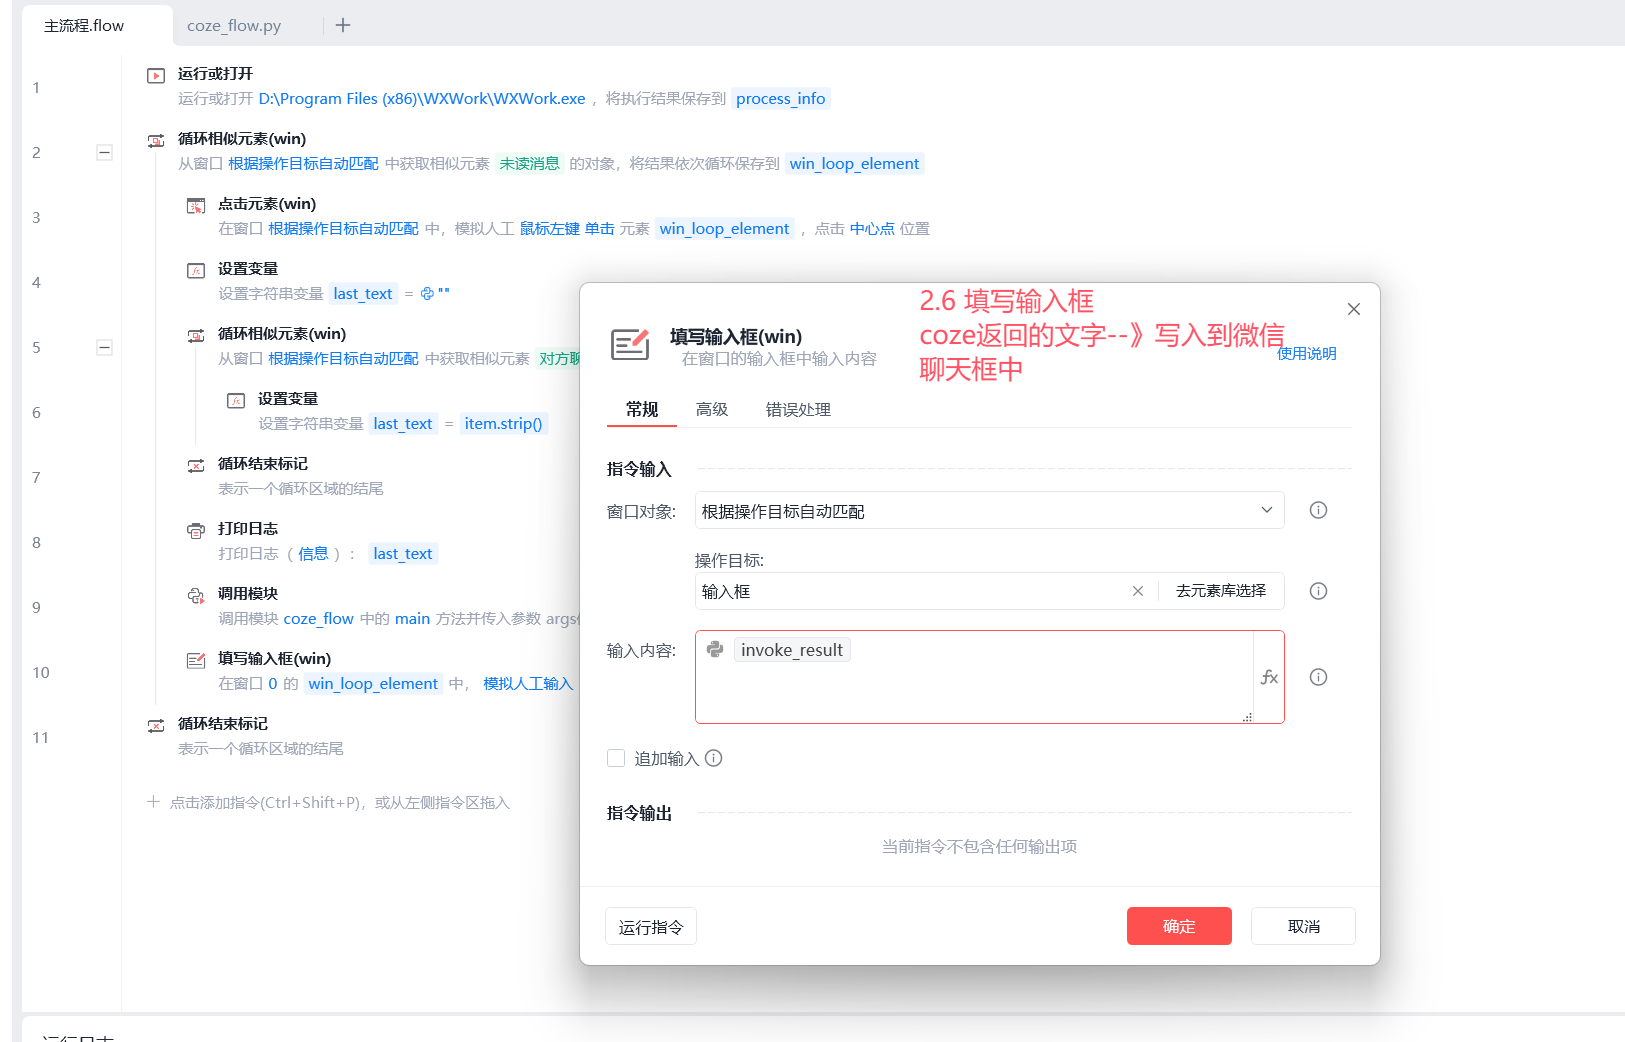Click the 设置变量 icon in row 4

(x=196, y=270)
